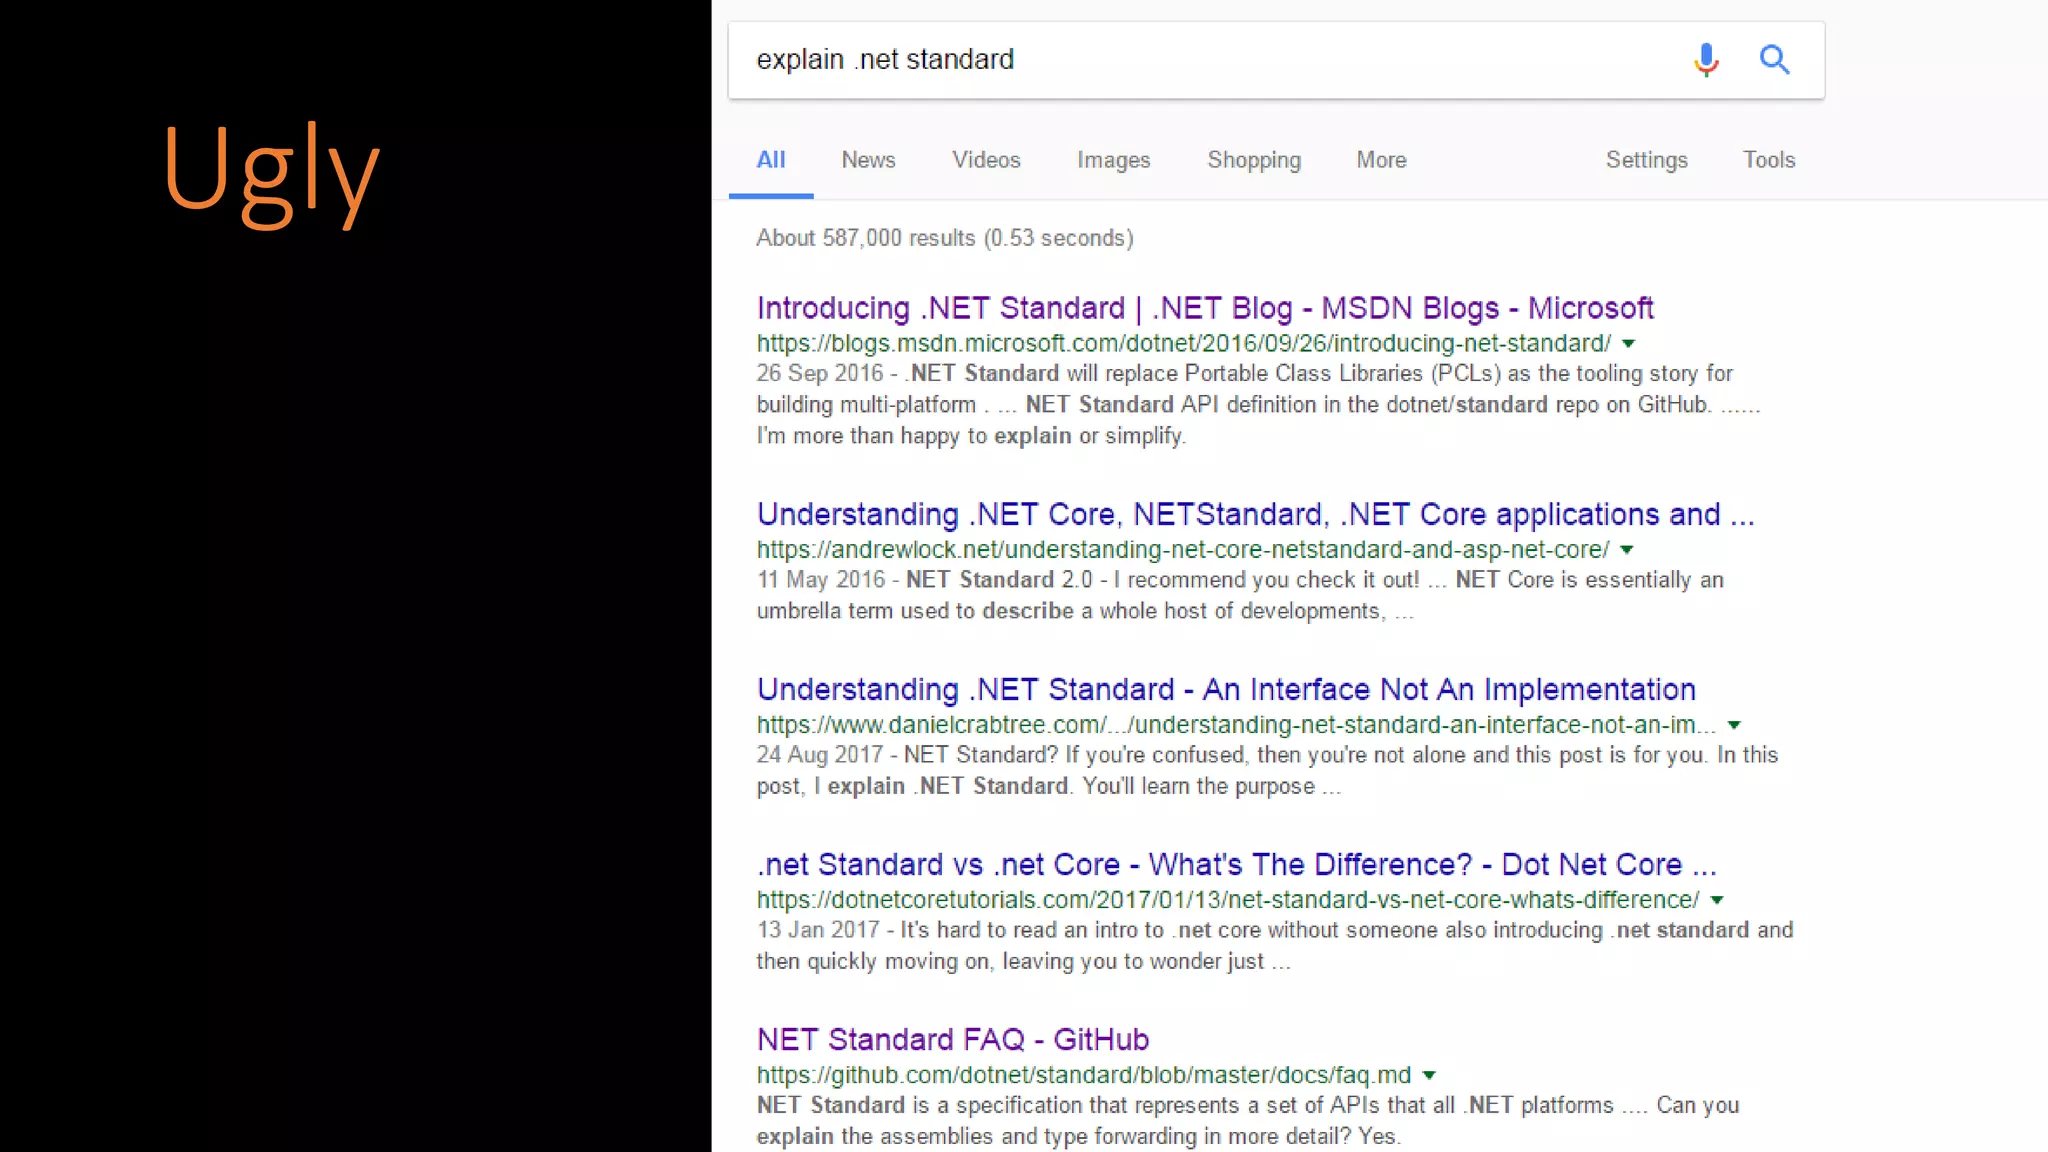Expand dropdown arrow beside andrewlock.net URL
Viewport: 2048px width, 1152px height.
[1627, 550]
